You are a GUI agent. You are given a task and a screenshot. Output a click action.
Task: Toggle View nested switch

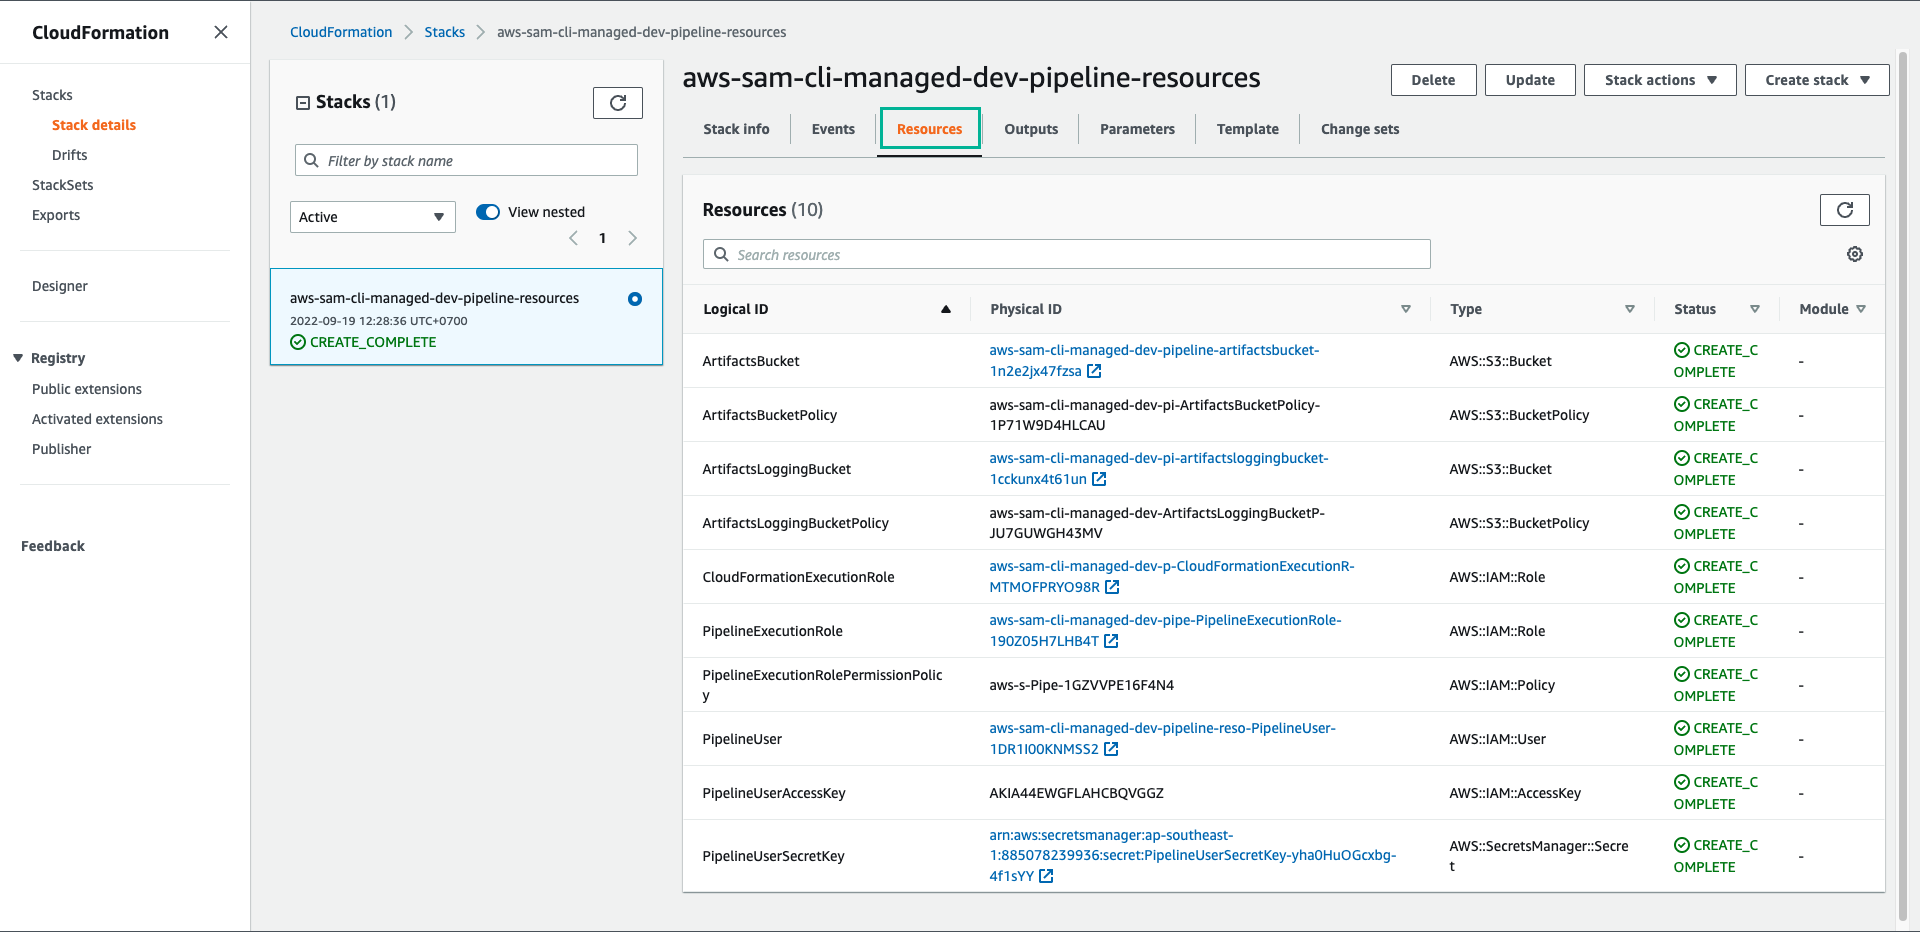pos(488,212)
